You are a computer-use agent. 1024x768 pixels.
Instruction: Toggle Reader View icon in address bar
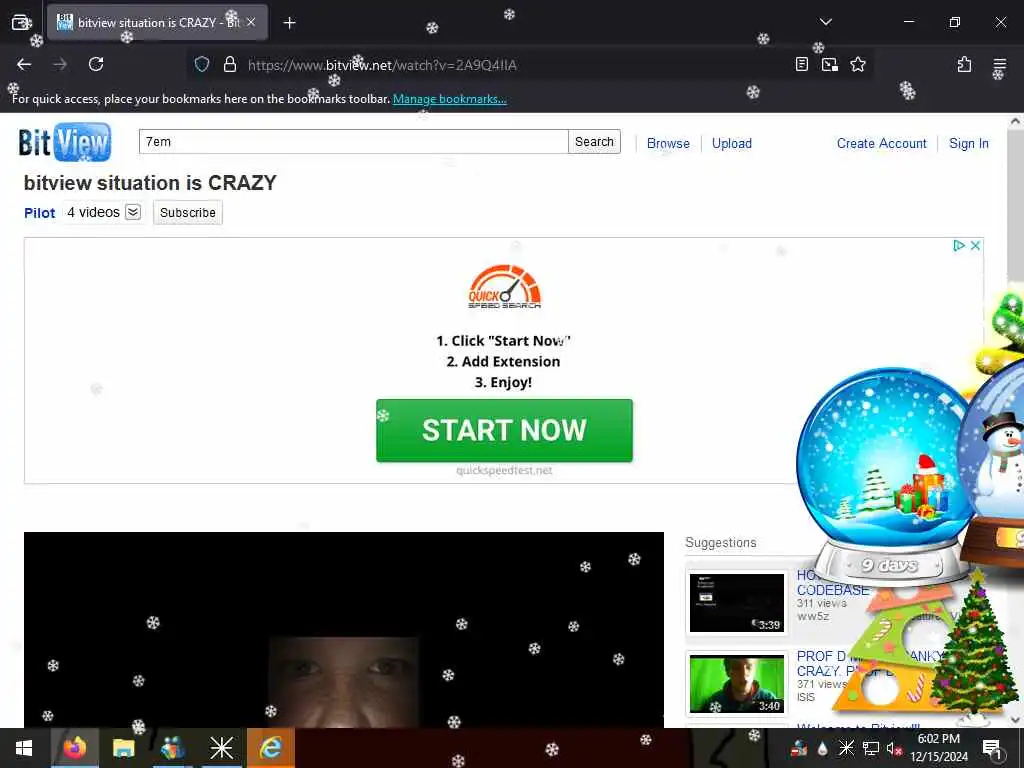click(x=802, y=64)
